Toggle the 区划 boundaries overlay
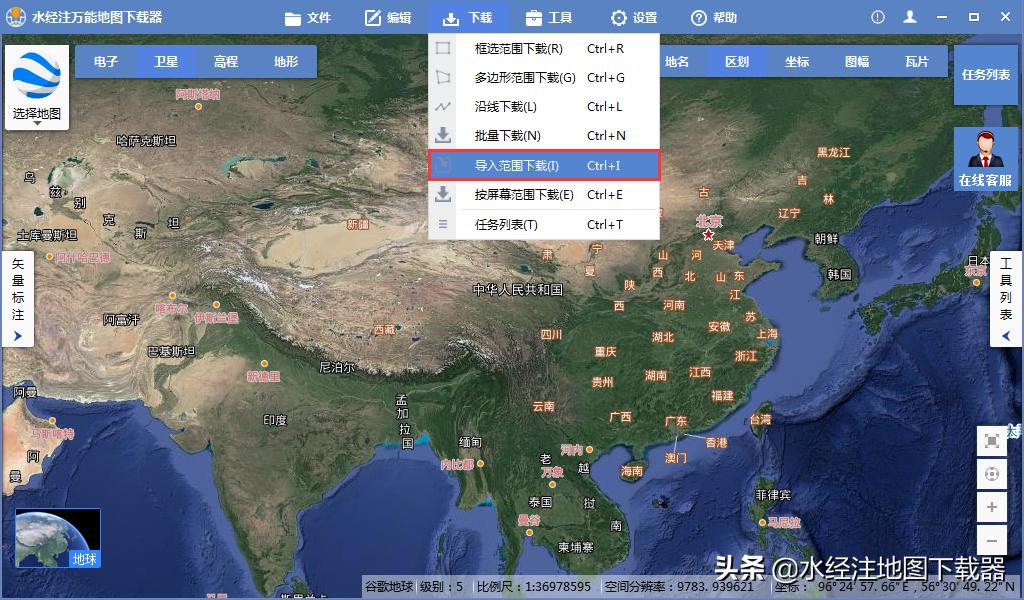 (737, 61)
